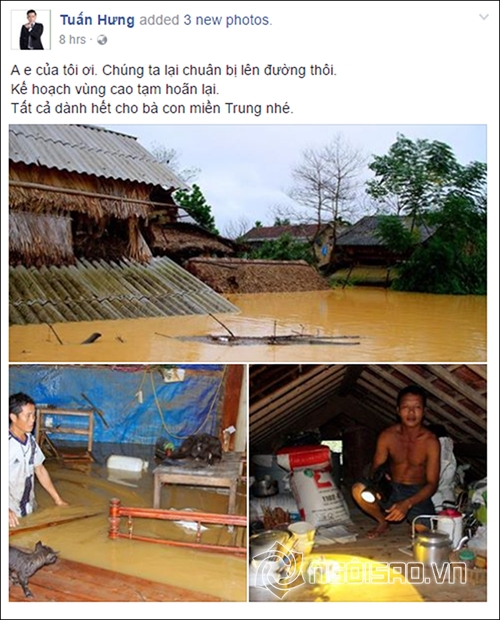Open the post options dropdown chevron
This screenshot has height=620, width=500.
pyautogui.click(x=484, y=17)
